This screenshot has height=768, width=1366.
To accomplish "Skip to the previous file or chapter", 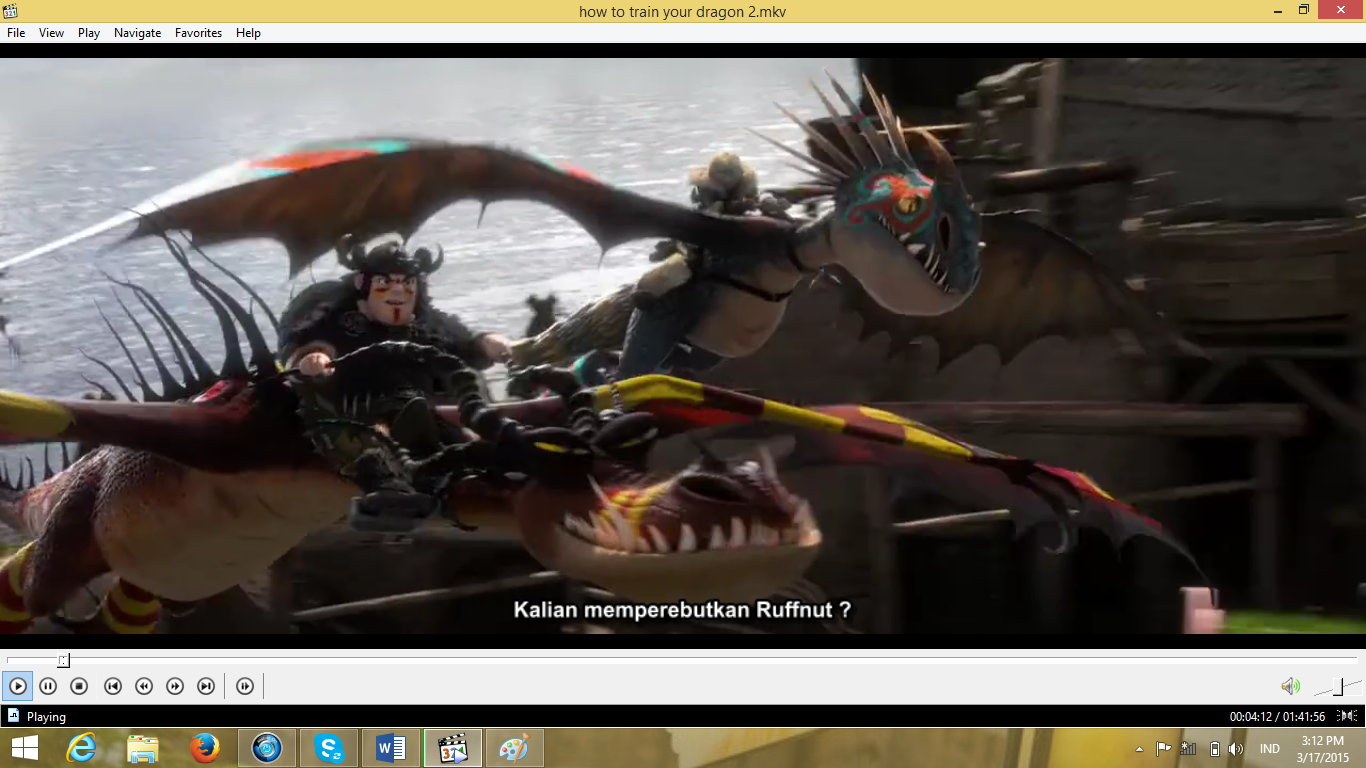I will click(x=113, y=686).
